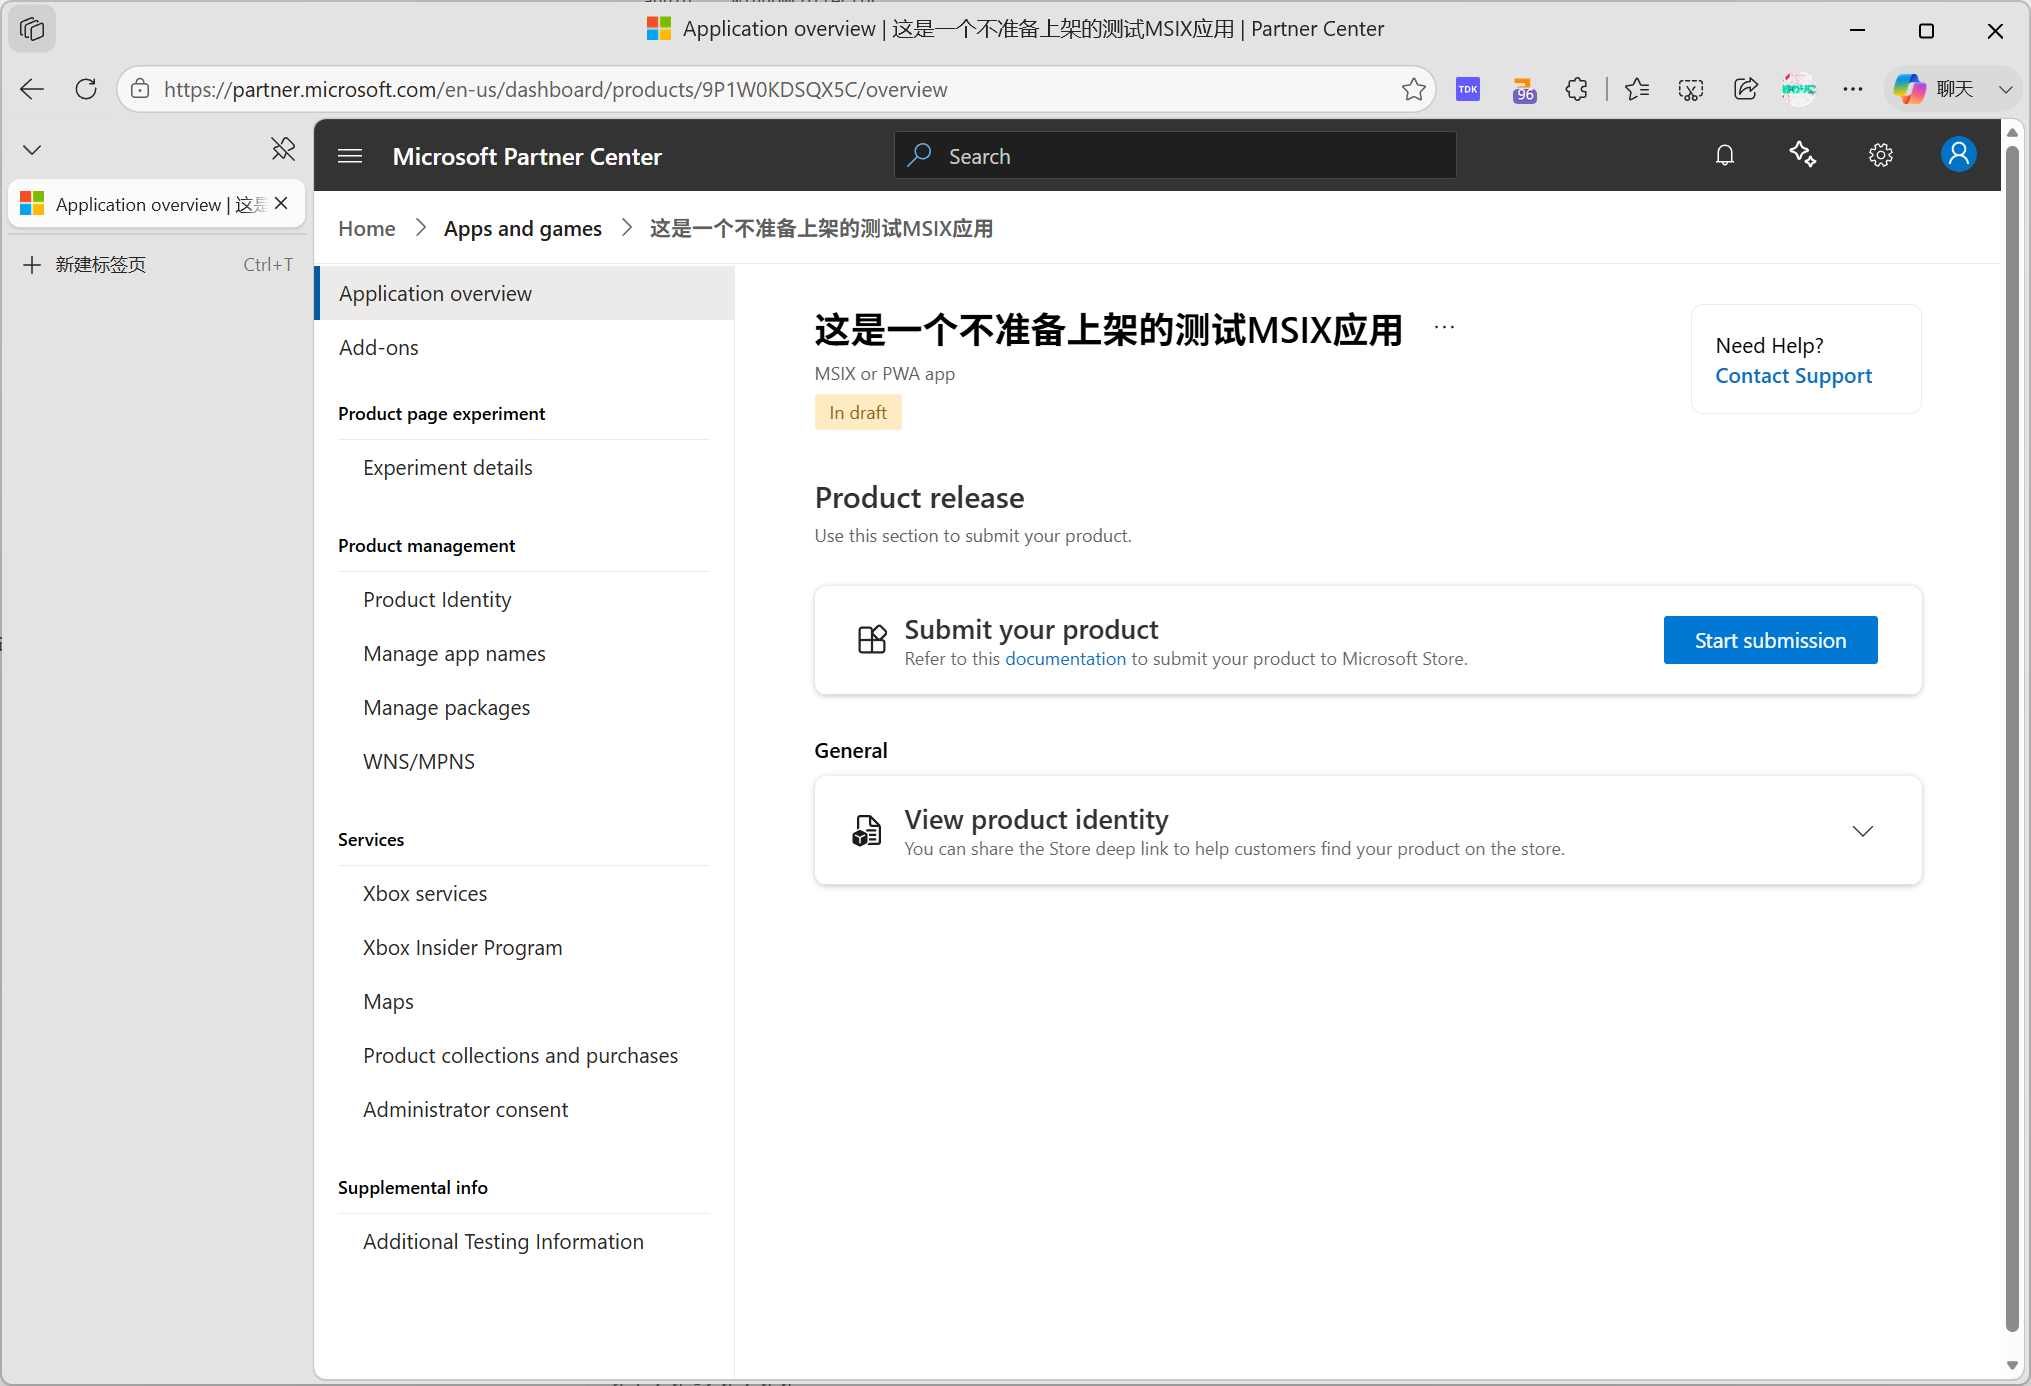This screenshot has height=1386, width=2031.
Task: Open browser settings and more menu
Action: click(x=1853, y=89)
